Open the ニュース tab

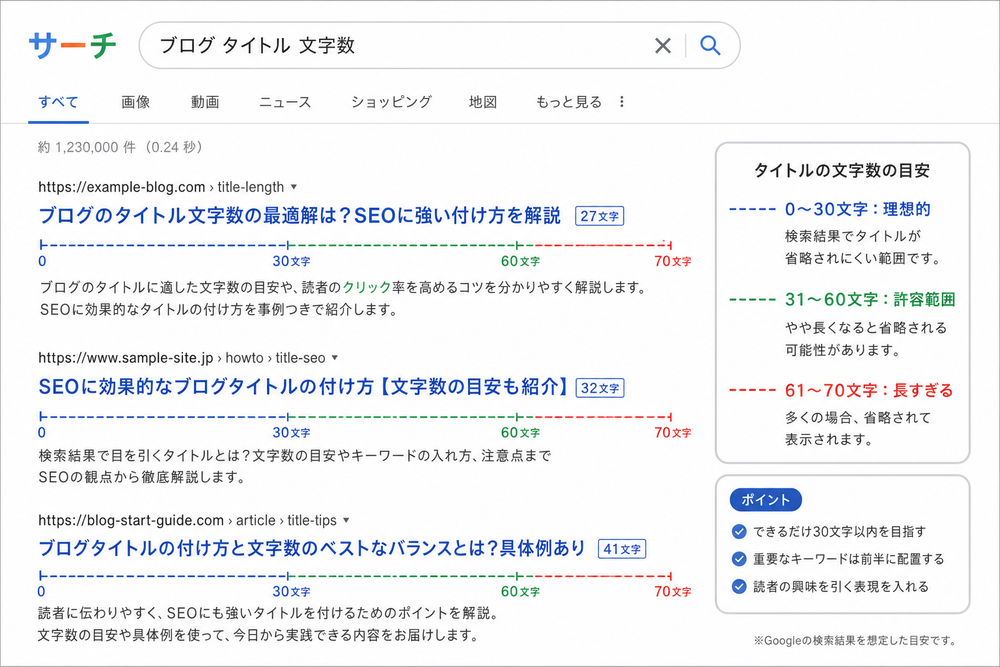(285, 102)
